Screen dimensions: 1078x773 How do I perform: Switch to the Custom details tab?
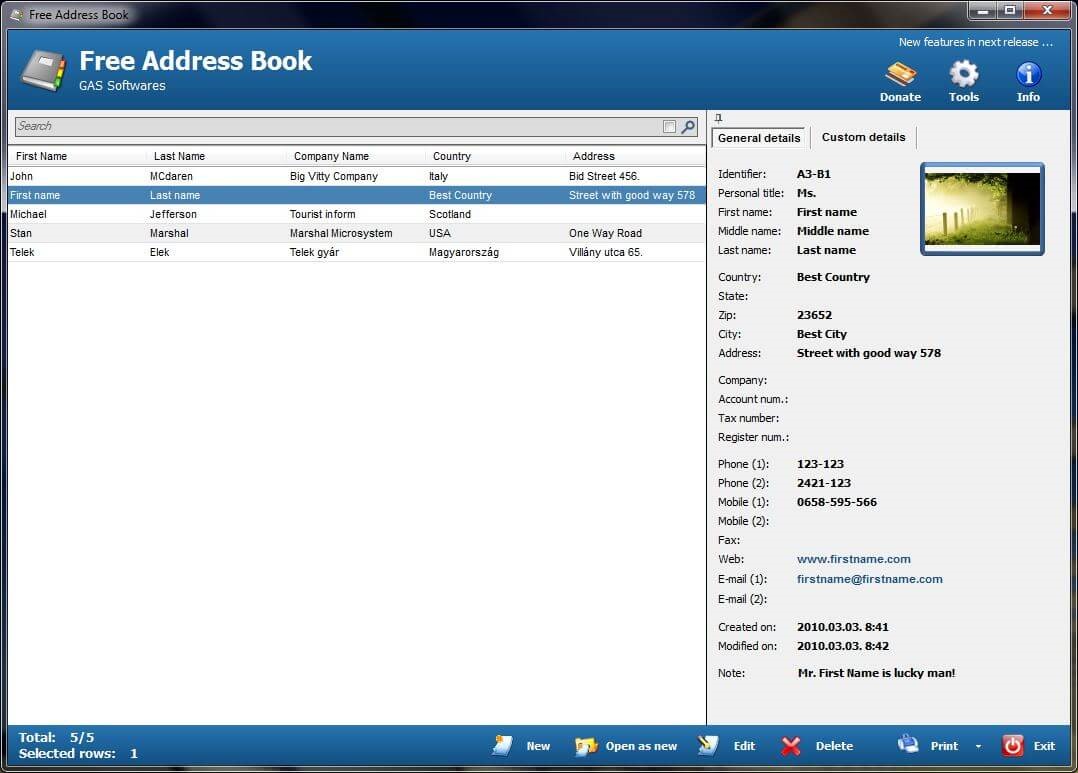pyautogui.click(x=862, y=137)
